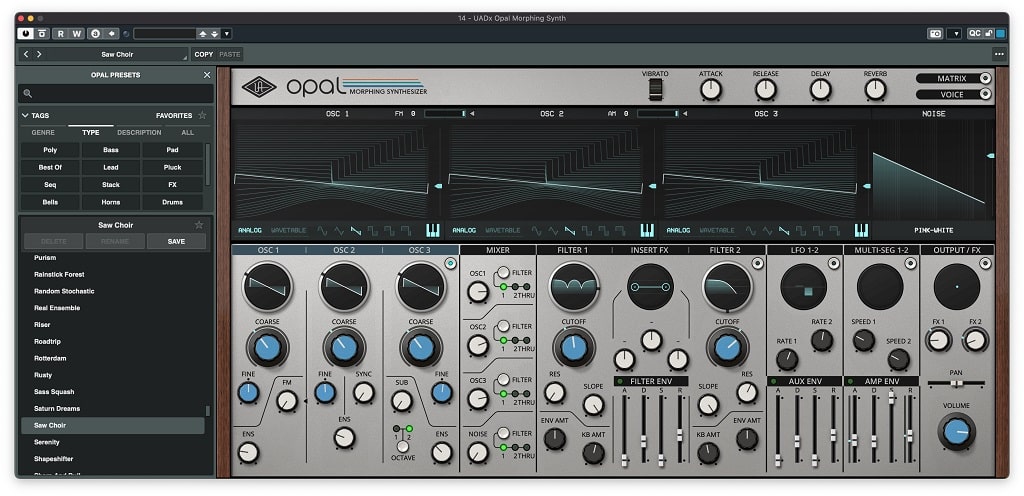
Task: Switch to the ALL tag tab
Action: click(x=187, y=132)
